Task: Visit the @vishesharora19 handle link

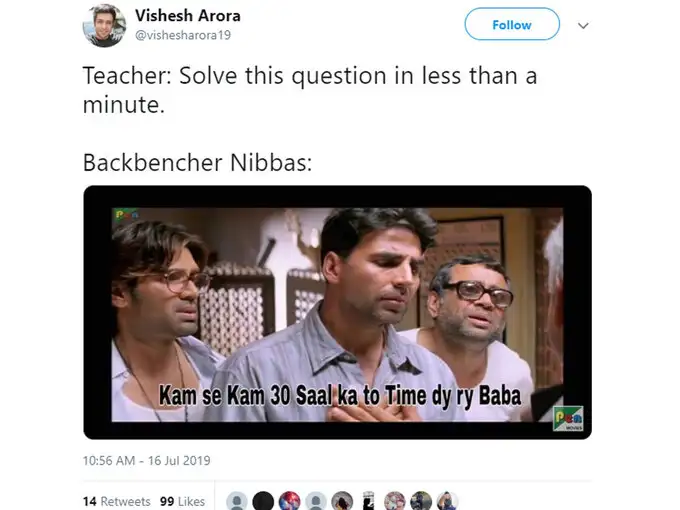Action: [183, 35]
